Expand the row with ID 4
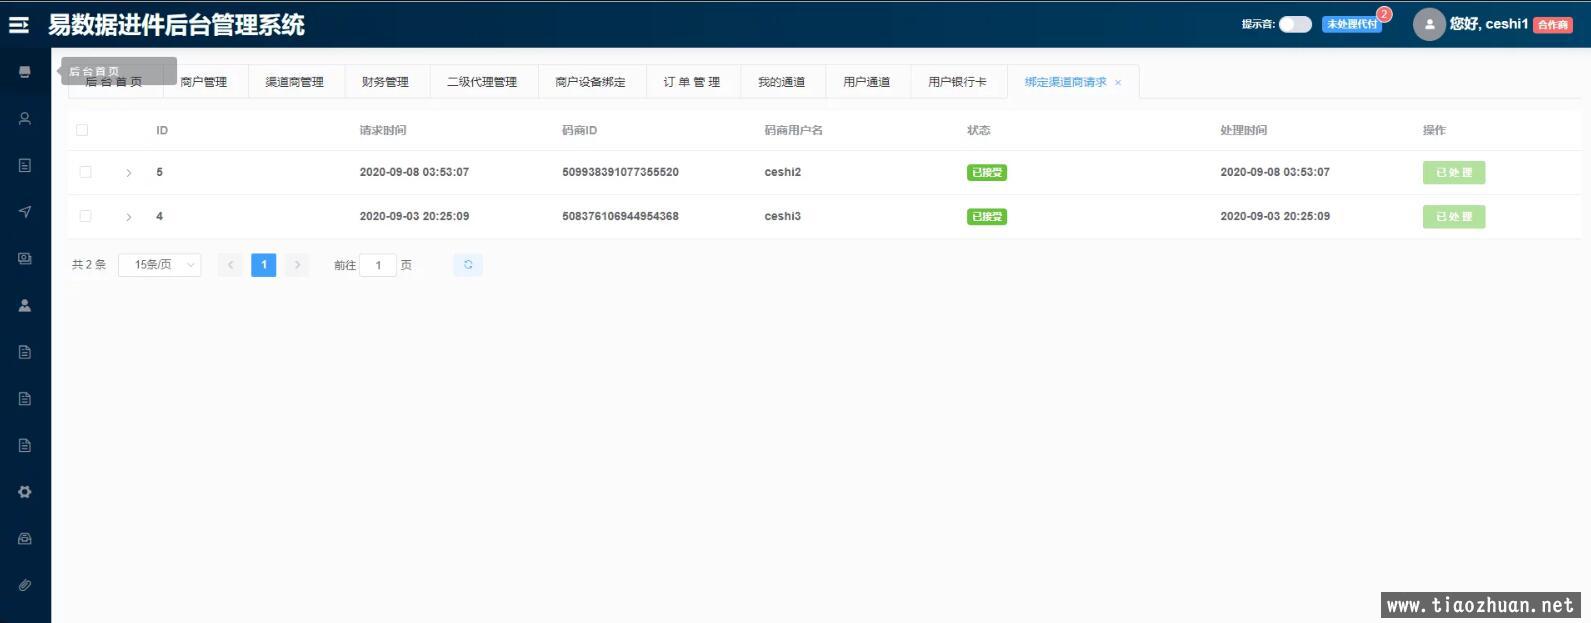This screenshot has width=1591, height=623. coord(129,217)
